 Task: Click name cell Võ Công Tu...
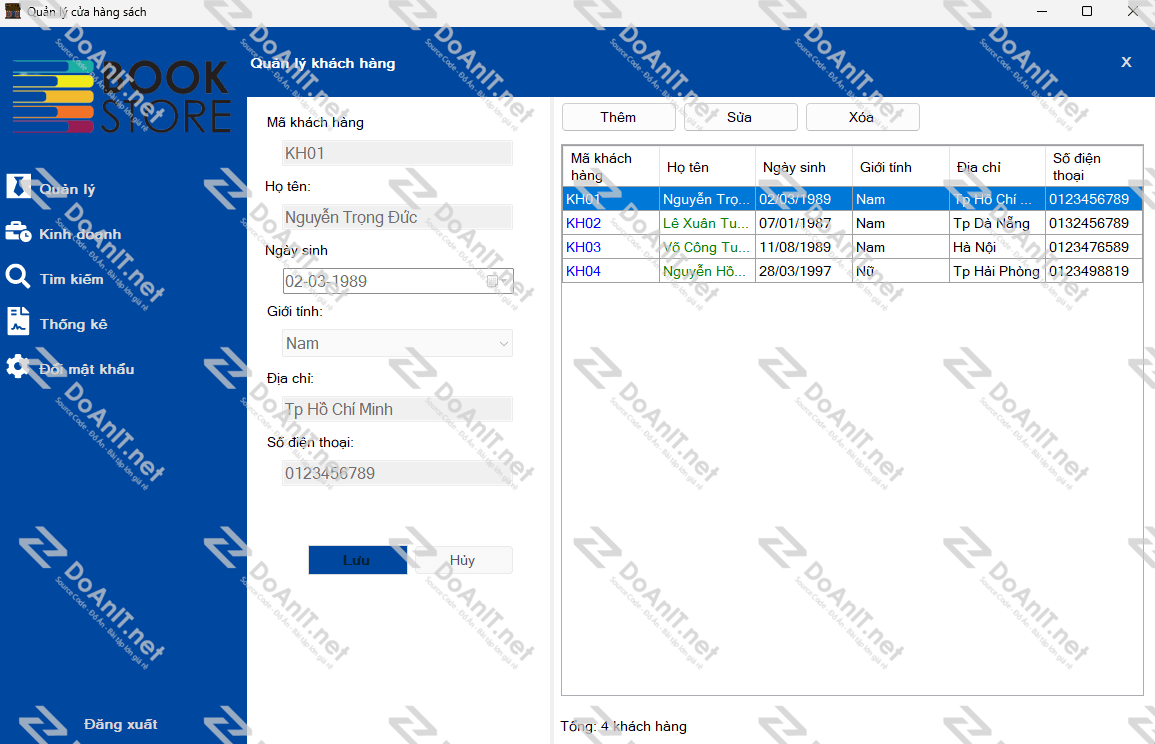pyautogui.click(x=707, y=247)
